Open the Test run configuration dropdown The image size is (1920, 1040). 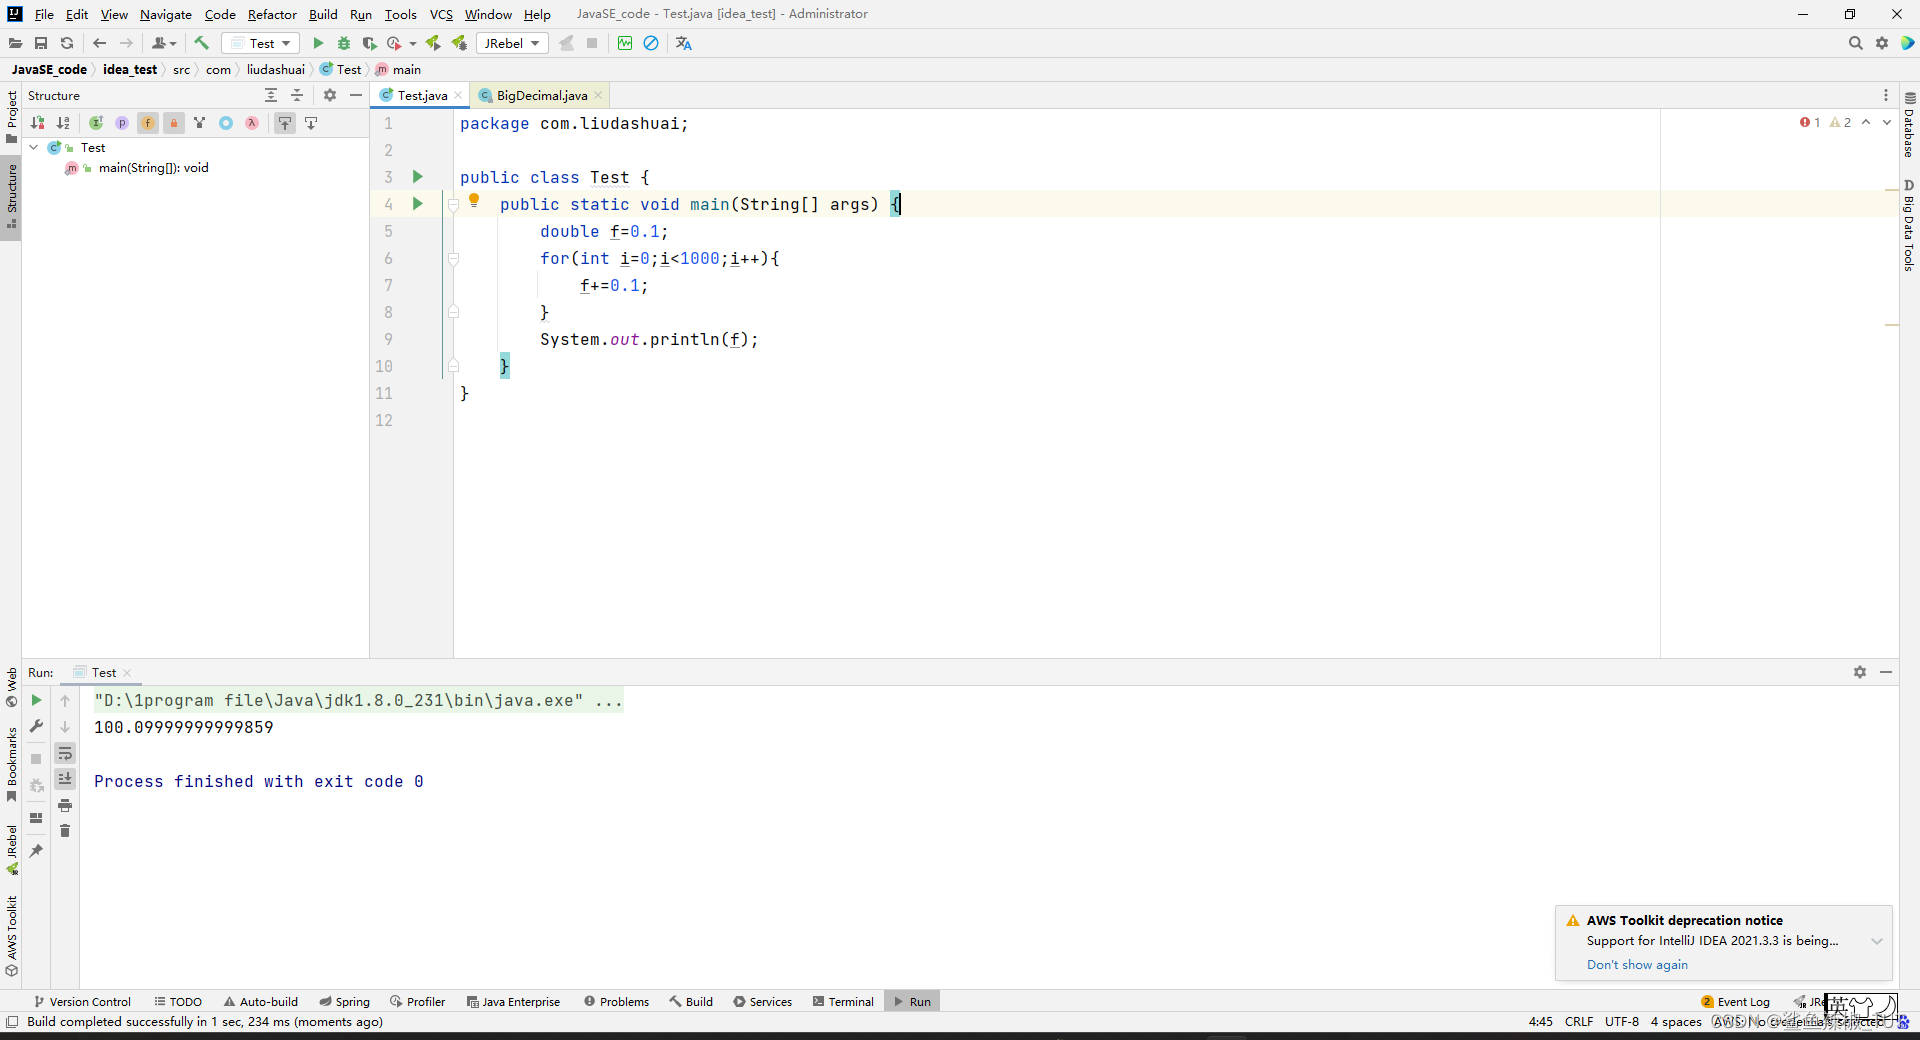[260, 43]
